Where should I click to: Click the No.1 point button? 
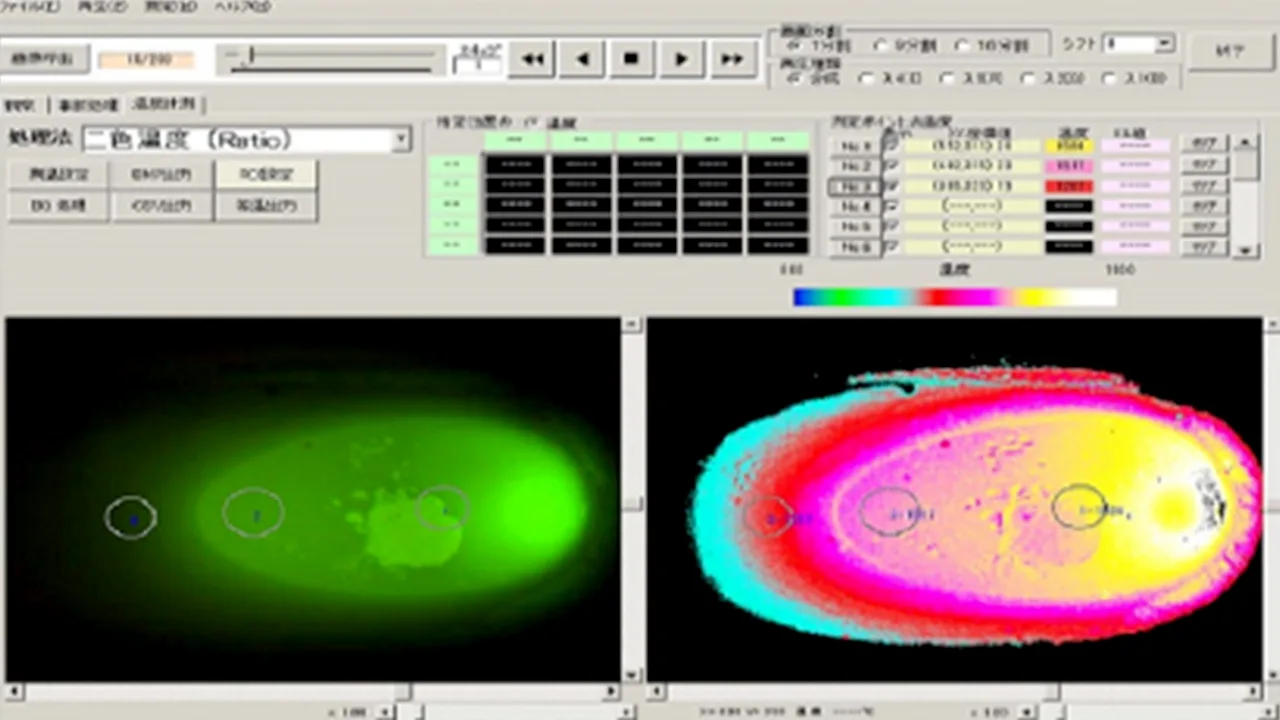[855, 146]
